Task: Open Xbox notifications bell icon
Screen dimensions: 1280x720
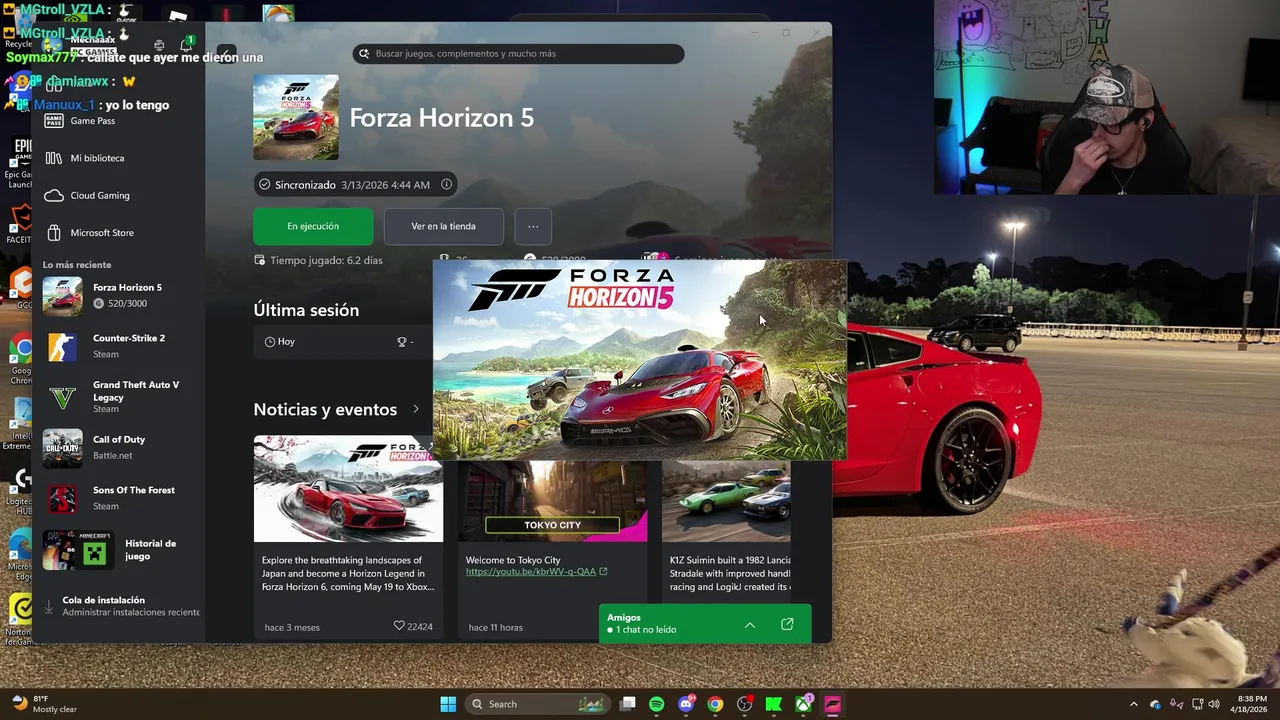Action: pos(186,45)
